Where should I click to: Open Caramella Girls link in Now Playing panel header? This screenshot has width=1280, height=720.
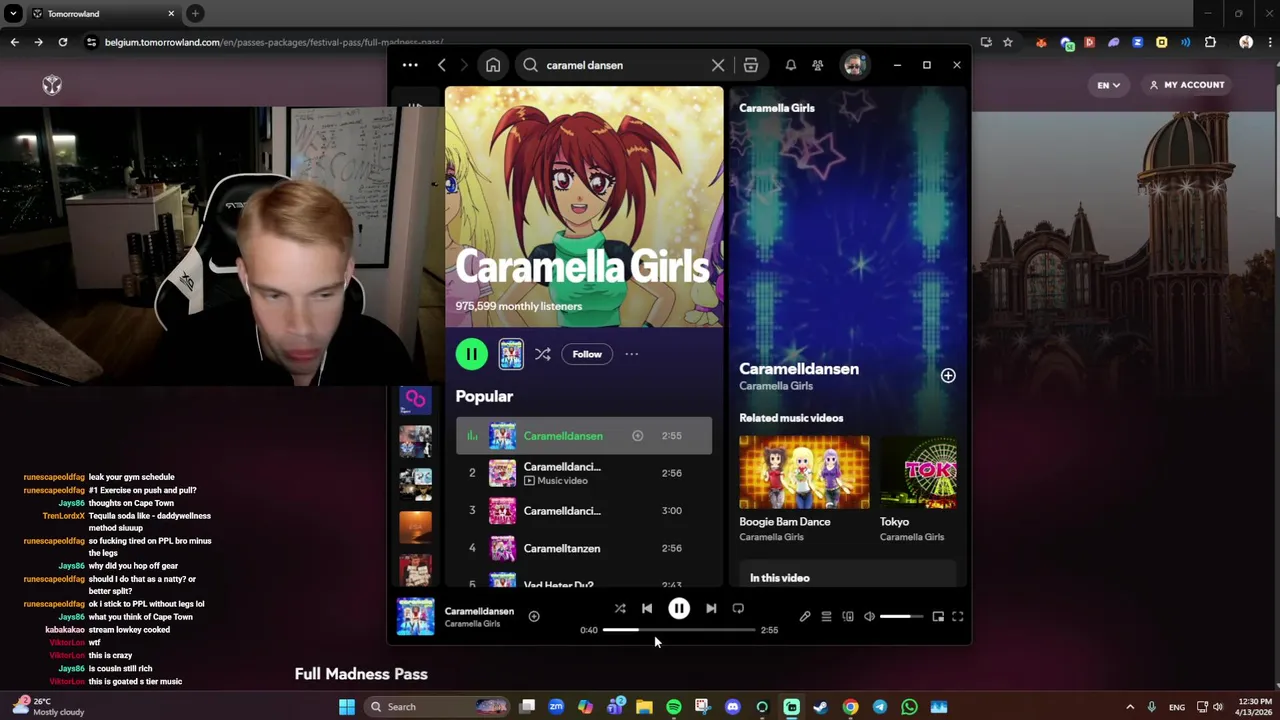(777, 108)
